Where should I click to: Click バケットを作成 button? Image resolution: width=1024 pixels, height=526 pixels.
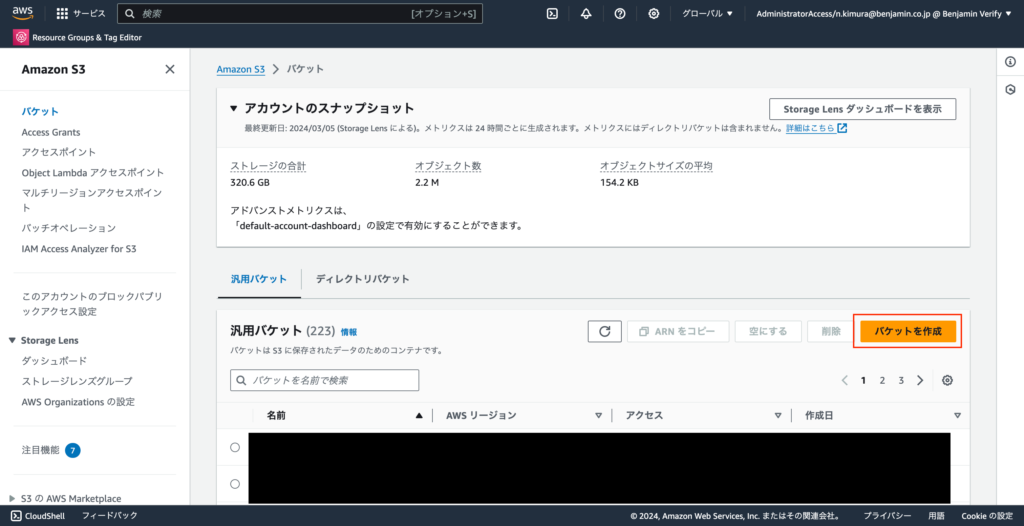pos(908,331)
